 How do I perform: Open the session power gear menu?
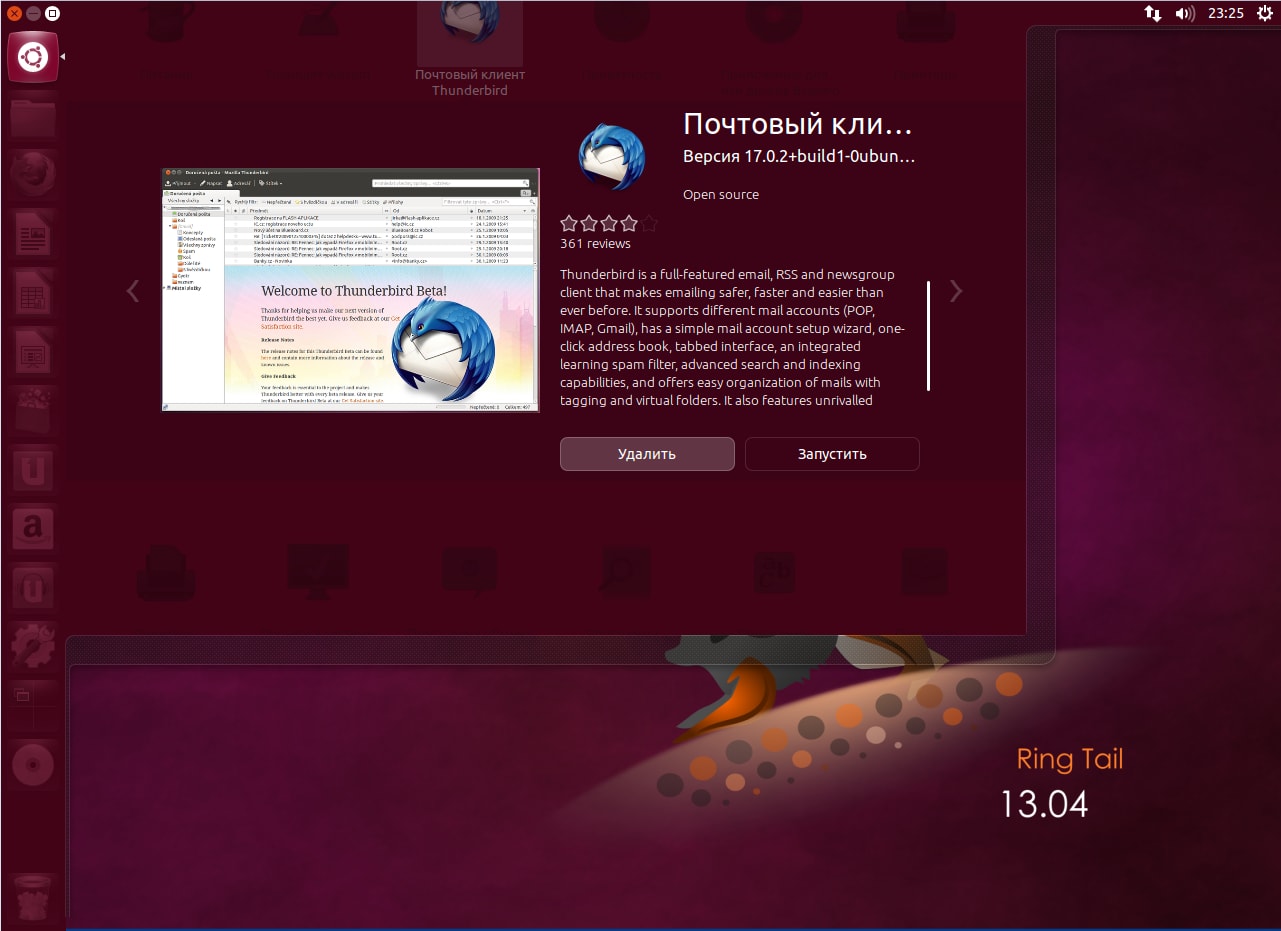pyautogui.click(x=1264, y=13)
